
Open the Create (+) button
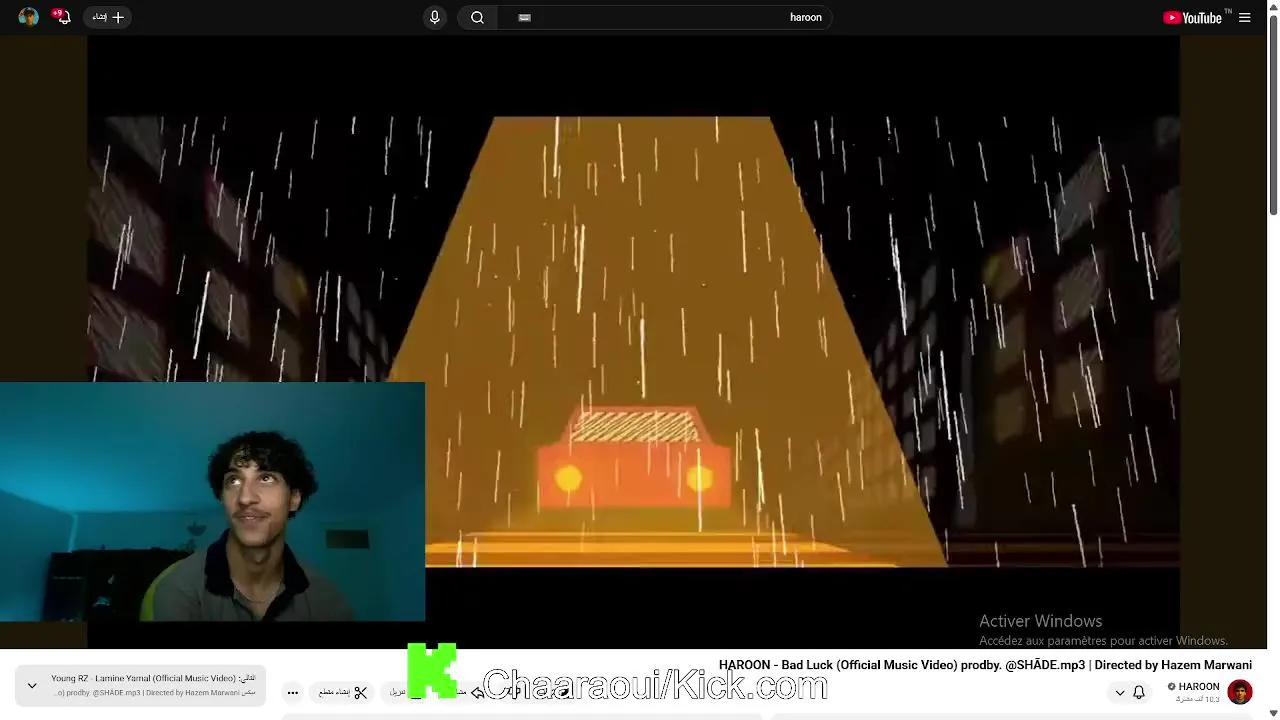(x=108, y=17)
